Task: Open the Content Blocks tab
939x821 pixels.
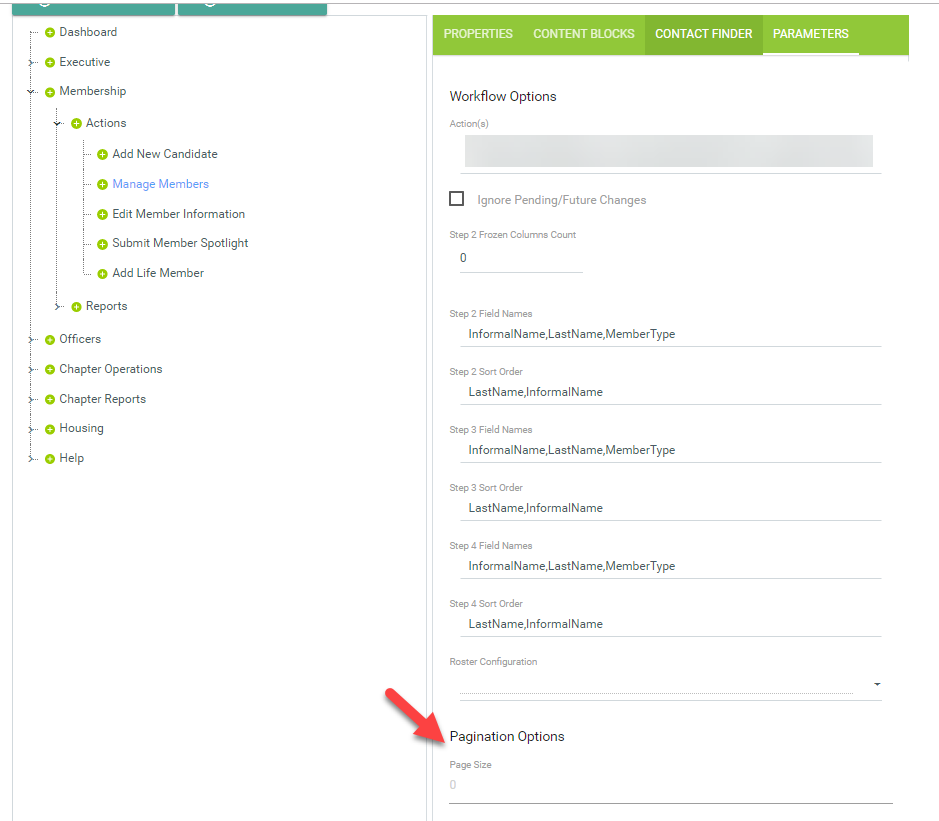Action: (x=584, y=34)
